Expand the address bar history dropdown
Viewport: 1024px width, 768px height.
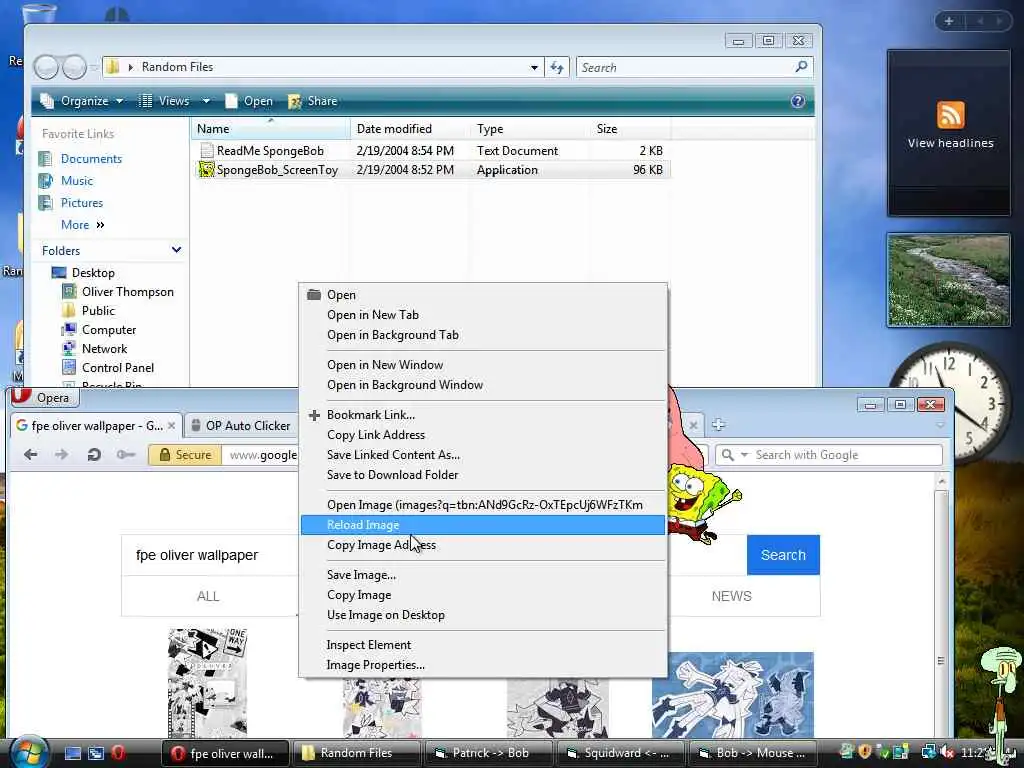click(534, 67)
